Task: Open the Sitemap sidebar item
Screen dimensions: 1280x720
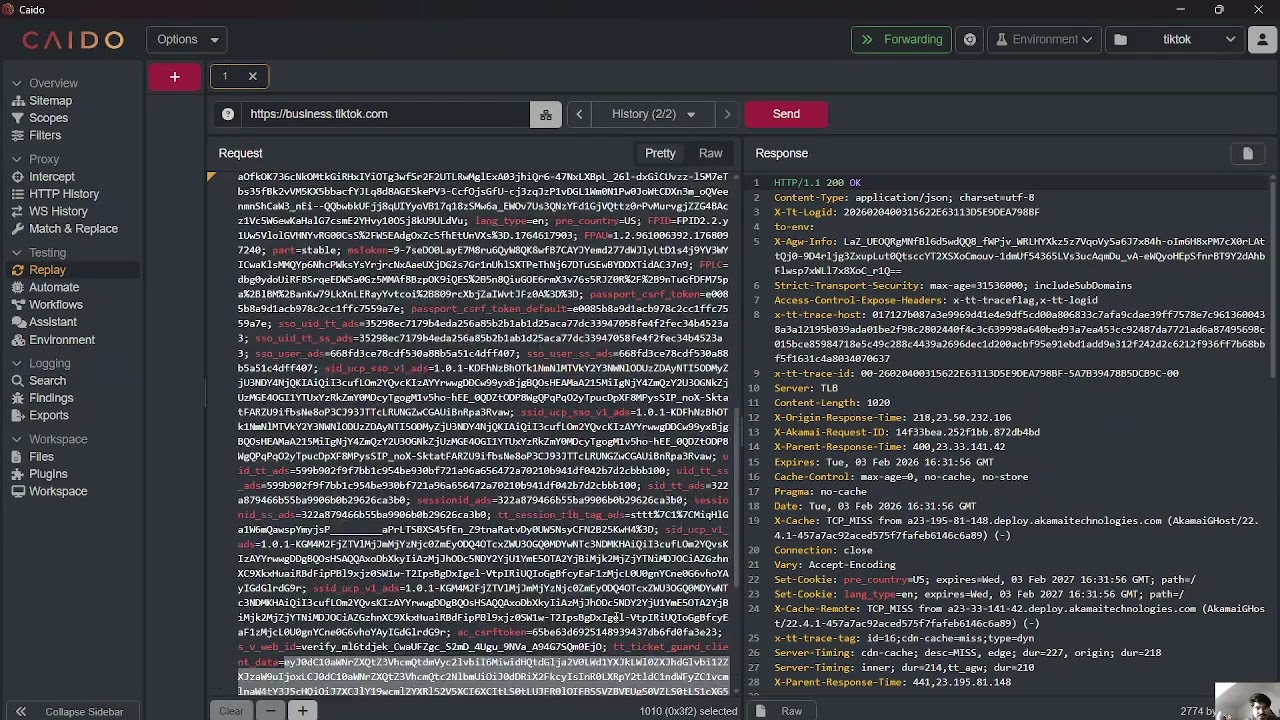Action: click(50, 101)
